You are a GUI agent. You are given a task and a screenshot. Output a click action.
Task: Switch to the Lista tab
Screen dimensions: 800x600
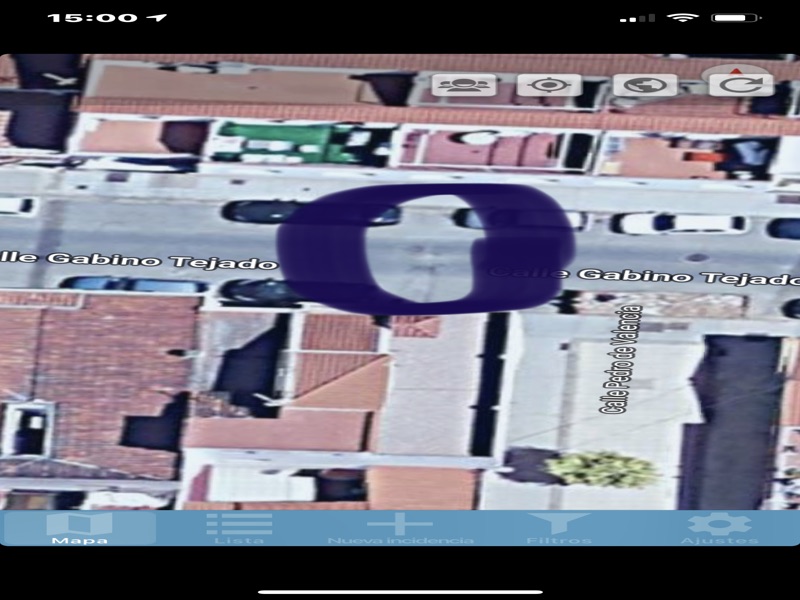(x=239, y=528)
